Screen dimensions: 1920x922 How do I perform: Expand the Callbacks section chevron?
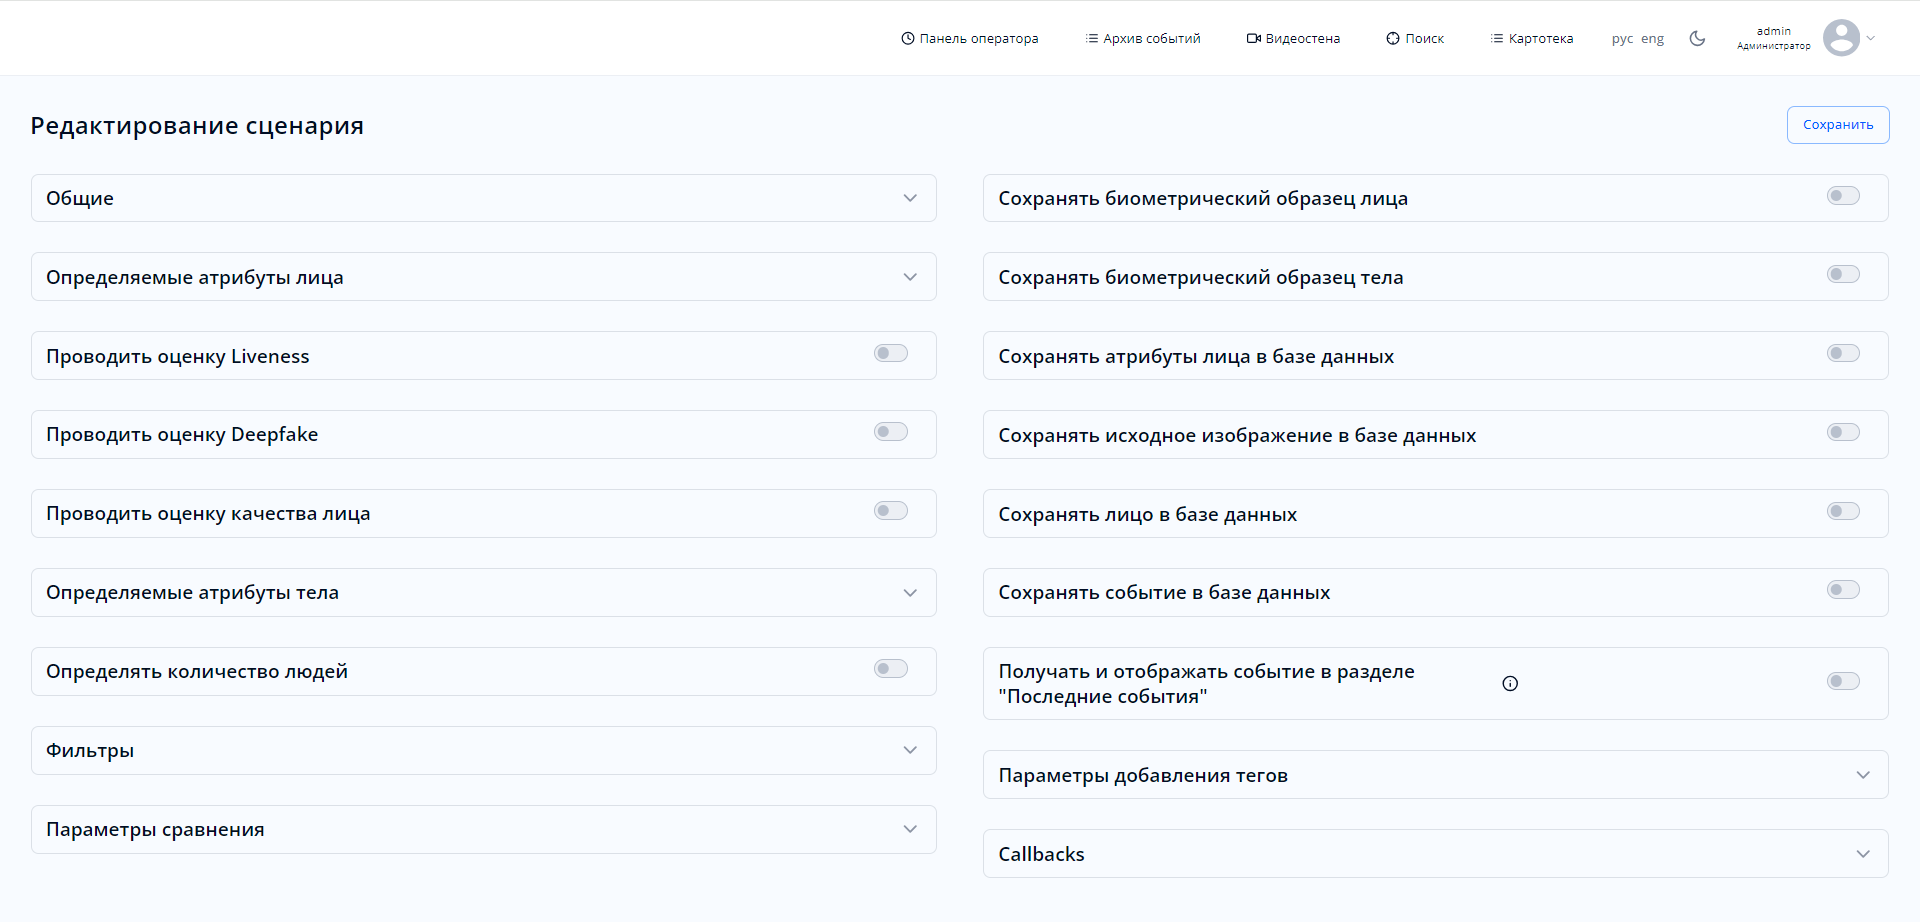click(1863, 854)
